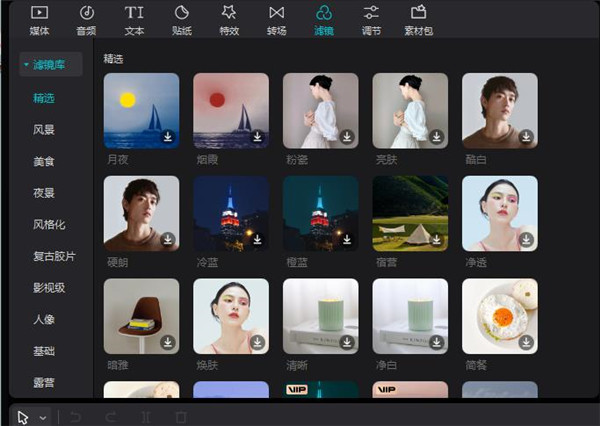Open the 特效 effects star icon
Image resolution: width=600 pixels, height=426 pixels.
click(x=229, y=13)
